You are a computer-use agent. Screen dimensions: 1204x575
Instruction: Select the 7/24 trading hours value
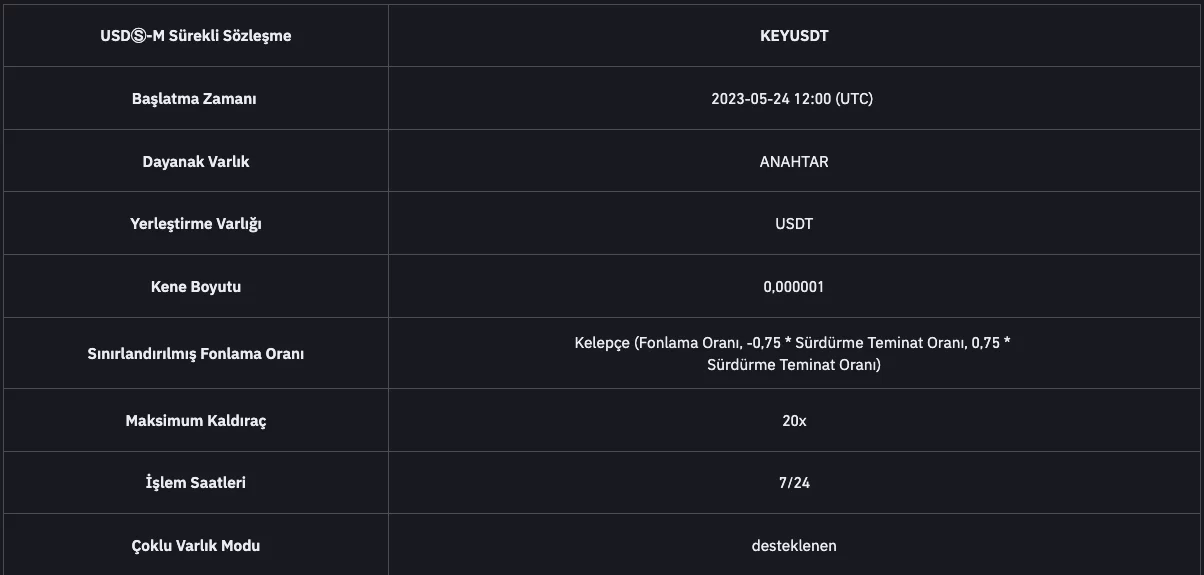click(794, 483)
